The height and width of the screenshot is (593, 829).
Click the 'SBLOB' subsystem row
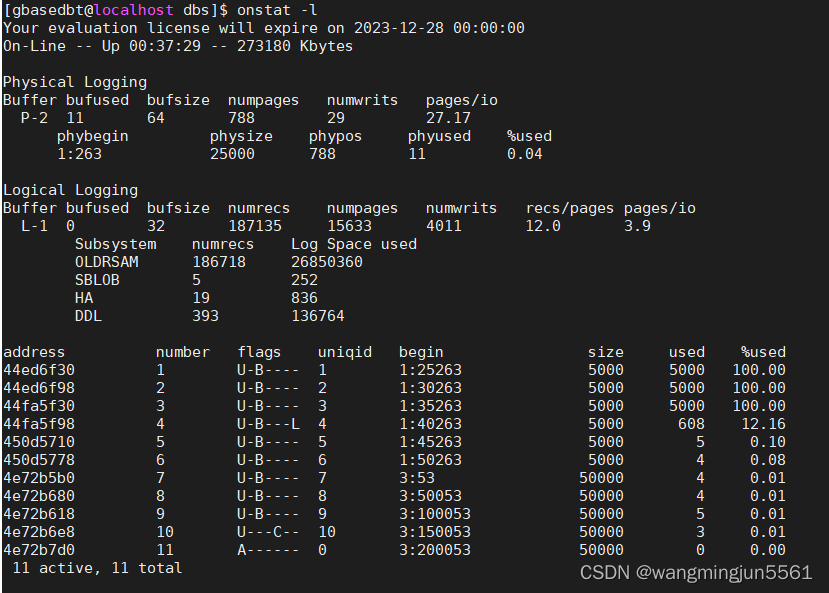tap(196, 280)
